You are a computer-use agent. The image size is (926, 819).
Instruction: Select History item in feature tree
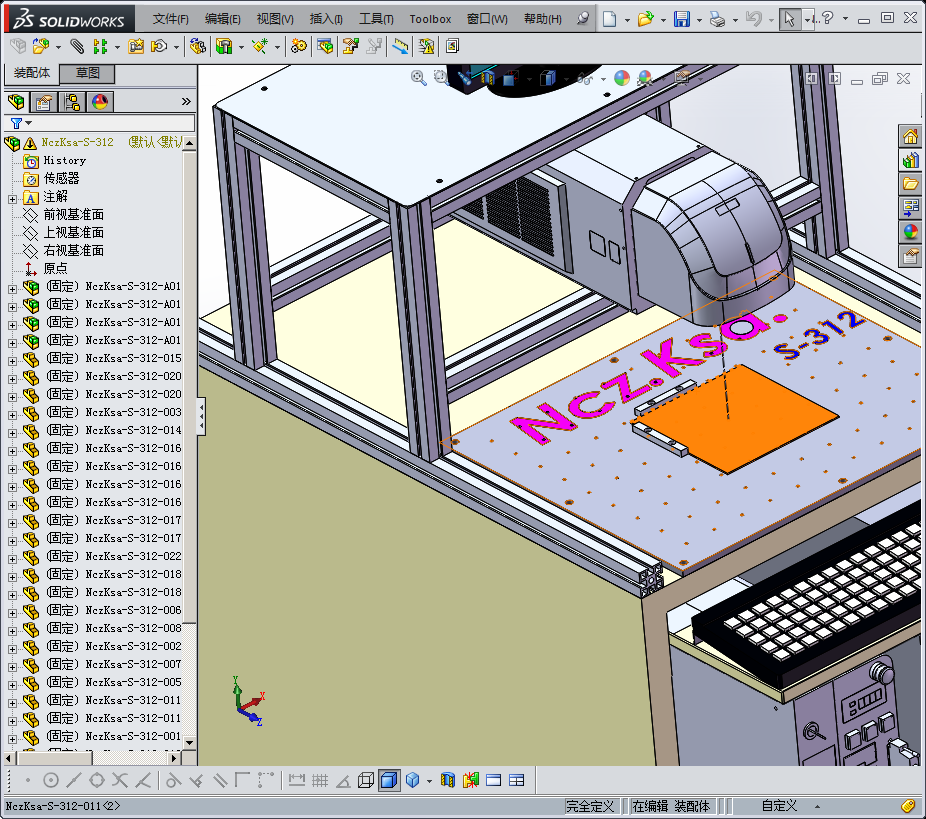coord(64,161)
